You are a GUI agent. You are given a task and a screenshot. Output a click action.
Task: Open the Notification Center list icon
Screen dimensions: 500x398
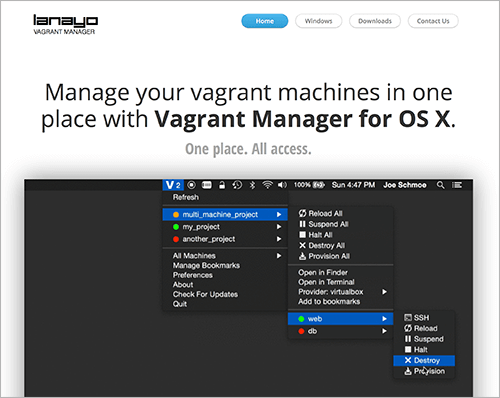[457, 185]
